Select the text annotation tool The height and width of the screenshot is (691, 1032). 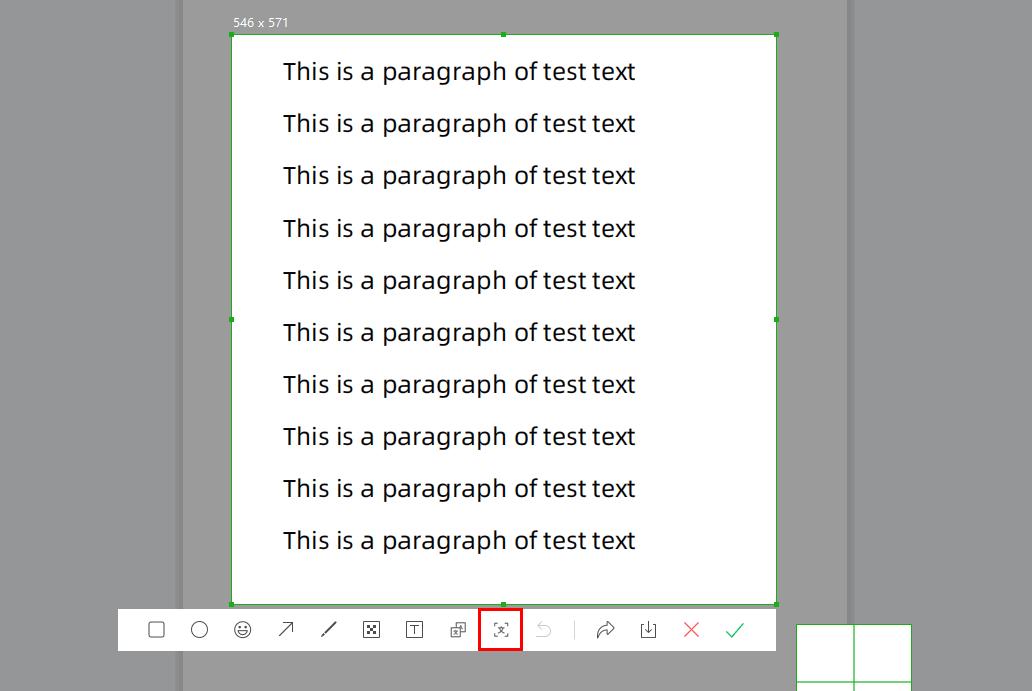(414, 630)
